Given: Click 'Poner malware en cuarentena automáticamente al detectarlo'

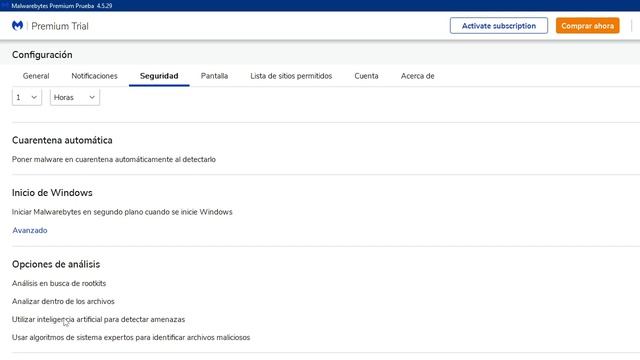Looking at the screenshot, I should (114, 160).
